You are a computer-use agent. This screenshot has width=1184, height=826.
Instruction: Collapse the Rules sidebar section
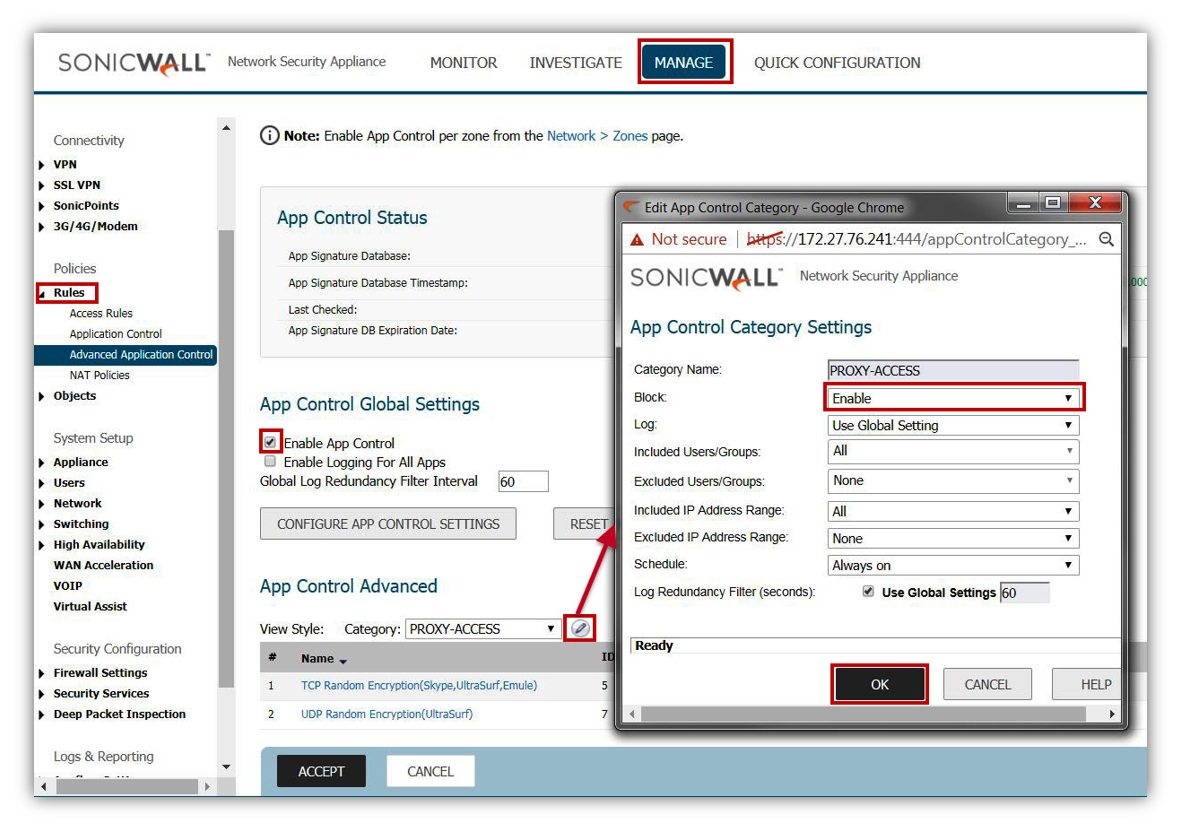tap(42, 293)
